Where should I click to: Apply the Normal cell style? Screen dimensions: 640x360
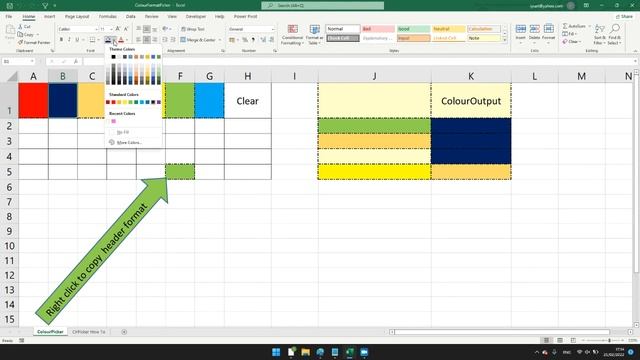[343, 29]
